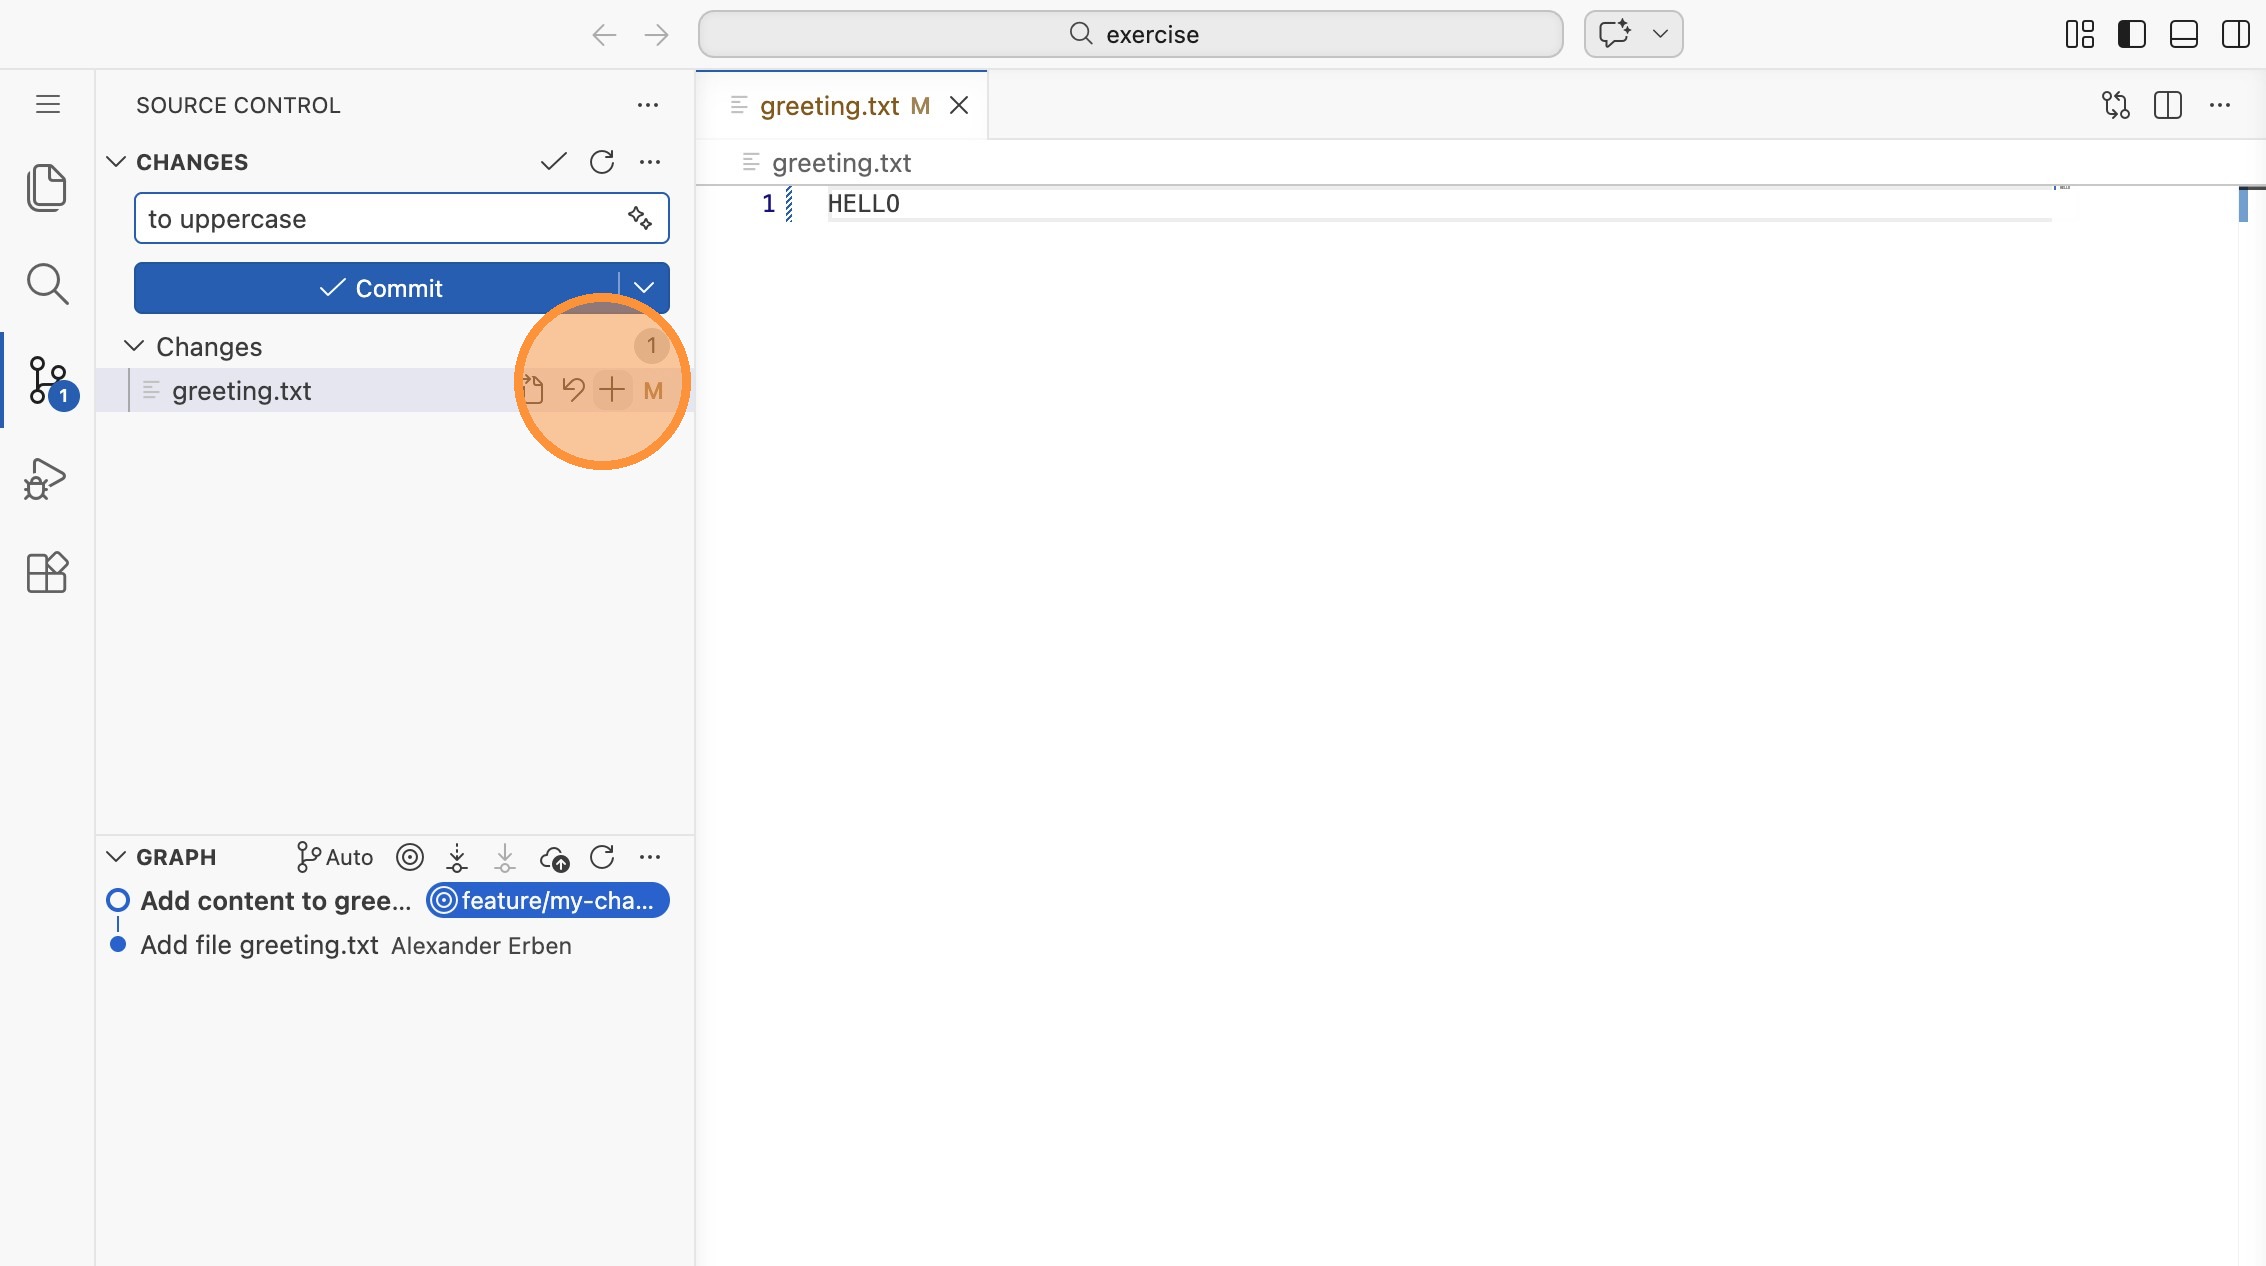The width and height of the screenshot is (2266, 1266).
Task: Open the Search view in activity bar
Action: click(x=46, y=284)
